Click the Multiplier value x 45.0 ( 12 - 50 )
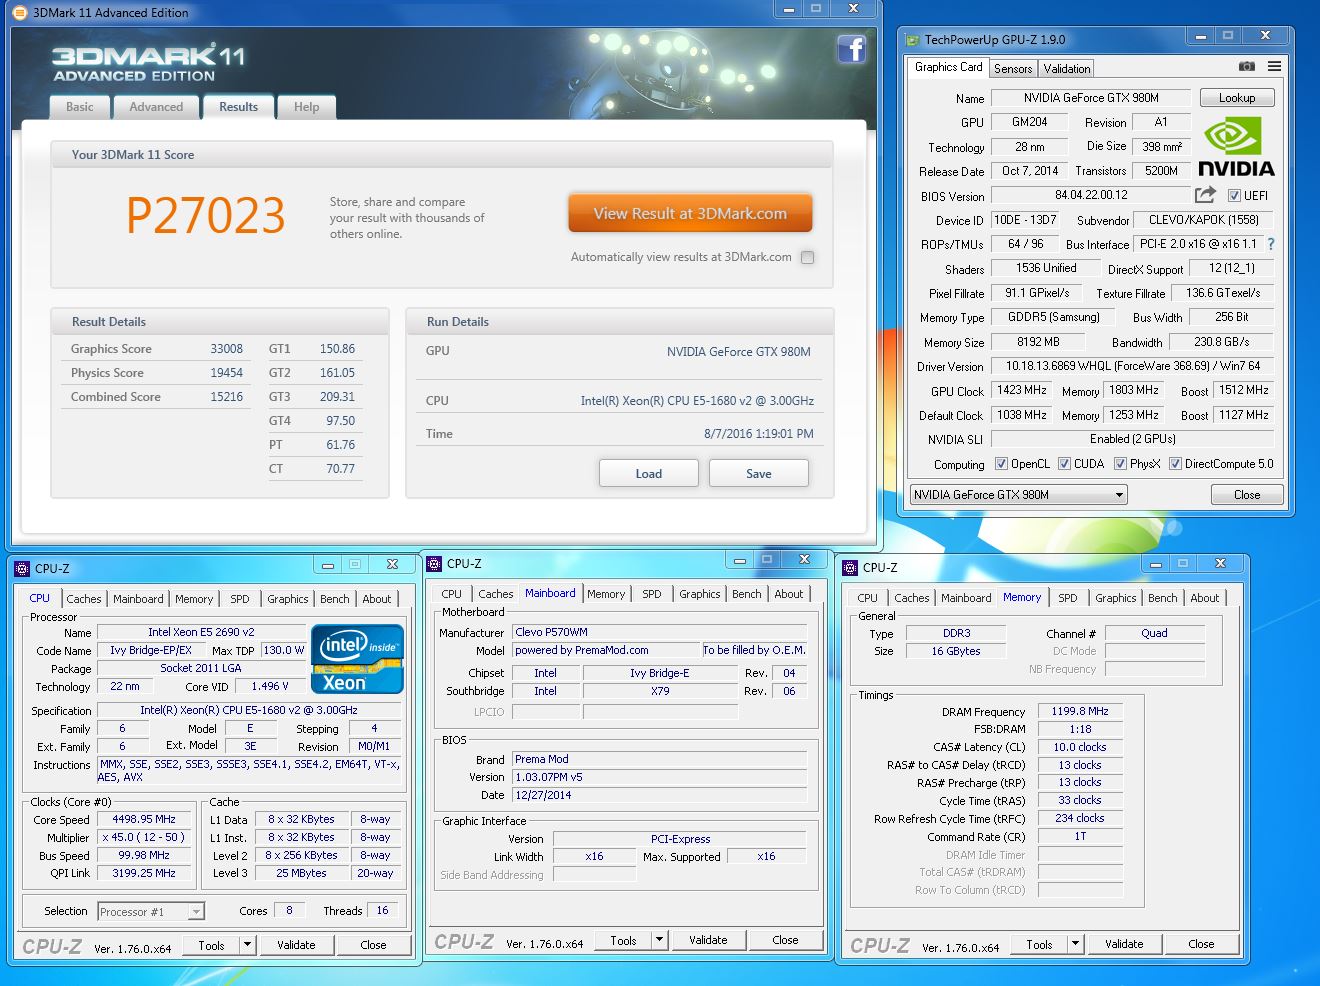Screen dimensions: 1320x986 point(144,837)
